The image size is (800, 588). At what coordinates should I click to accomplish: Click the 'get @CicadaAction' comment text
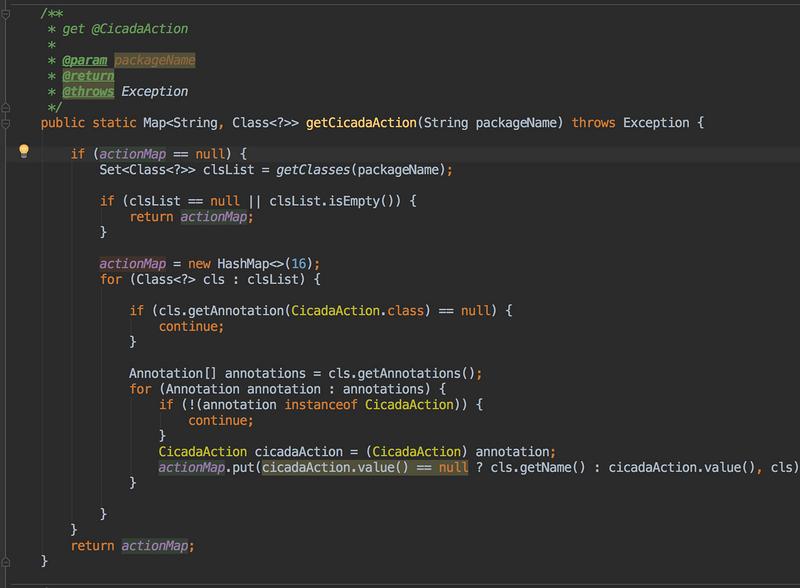point(125,29)
